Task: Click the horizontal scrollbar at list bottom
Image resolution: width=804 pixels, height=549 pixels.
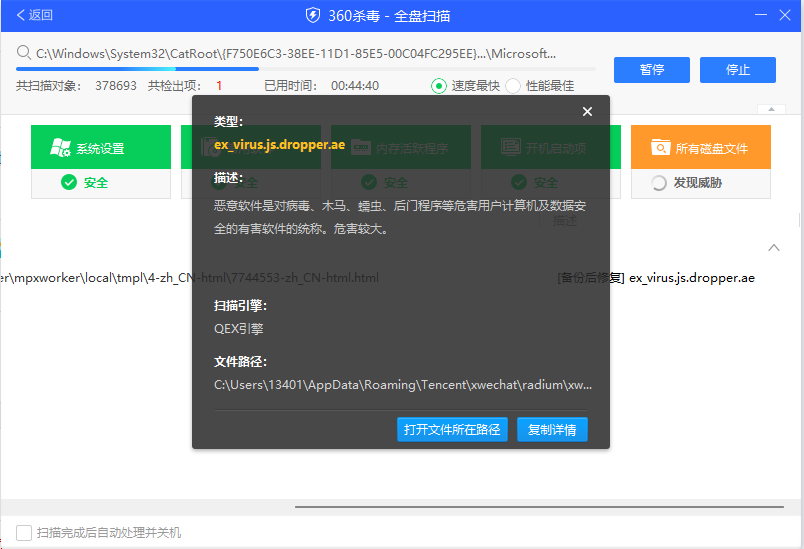Action: point(540,507)
